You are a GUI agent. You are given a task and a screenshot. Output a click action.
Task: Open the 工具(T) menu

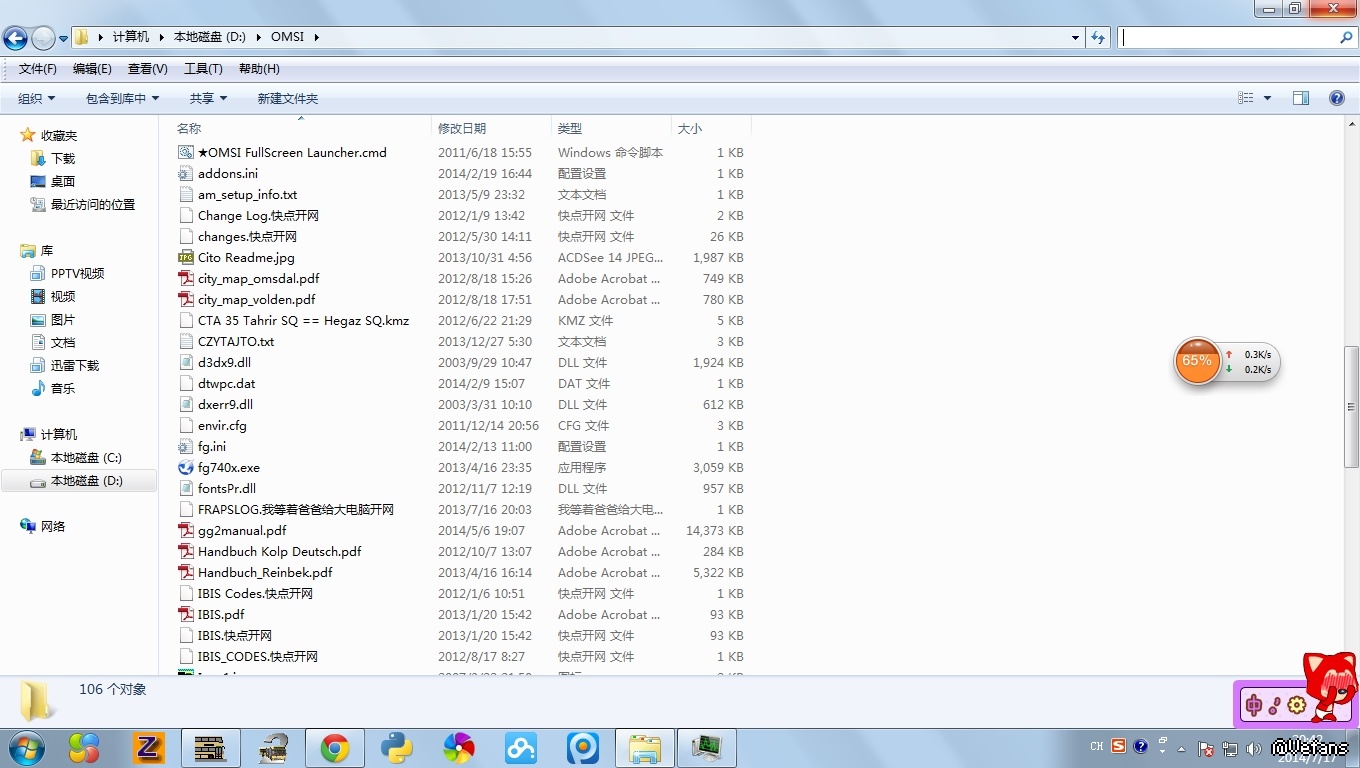[203, 69]
